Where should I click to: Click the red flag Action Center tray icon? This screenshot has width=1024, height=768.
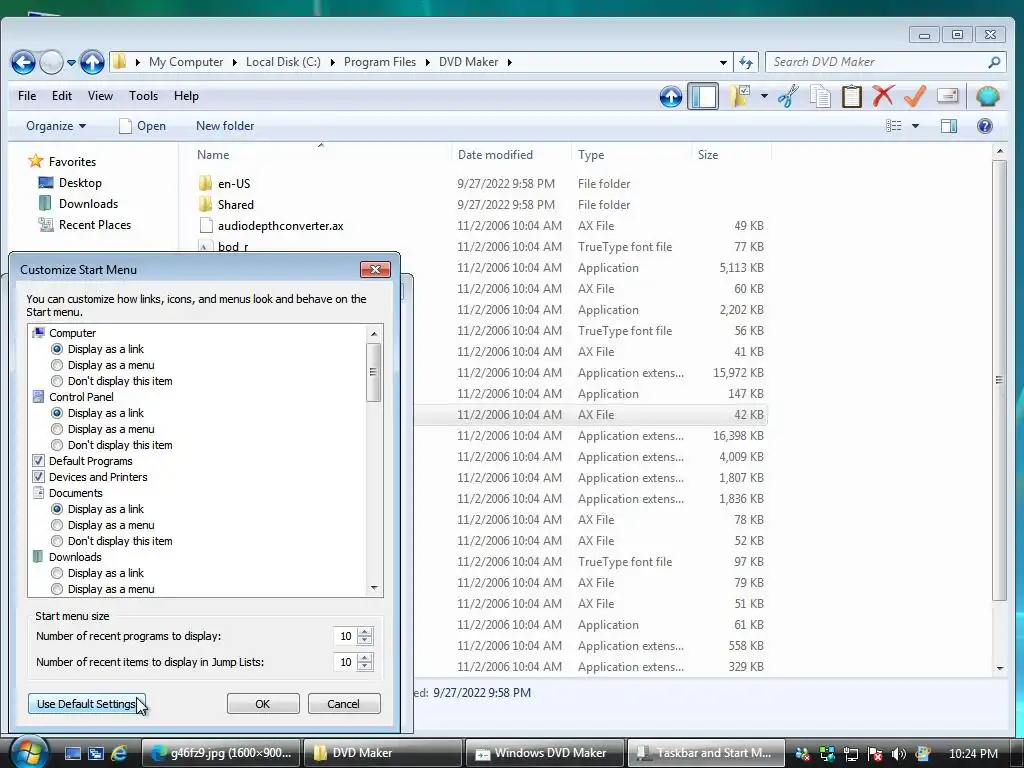pos(875,754)
